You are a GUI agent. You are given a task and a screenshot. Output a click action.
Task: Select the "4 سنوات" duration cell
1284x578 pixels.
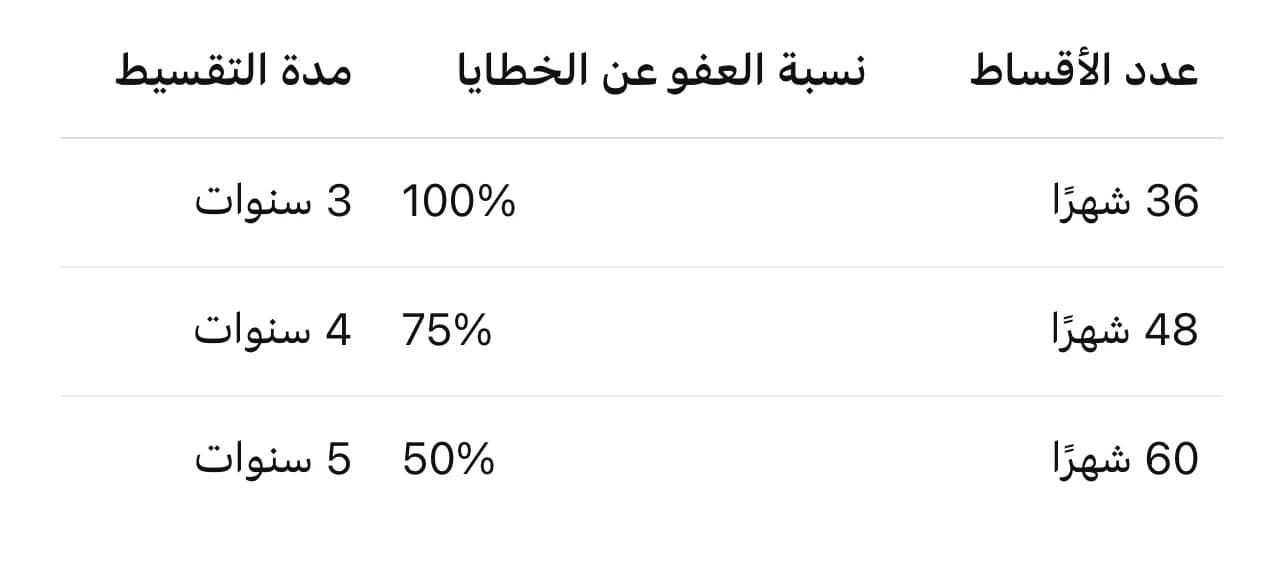coord(273,331)
